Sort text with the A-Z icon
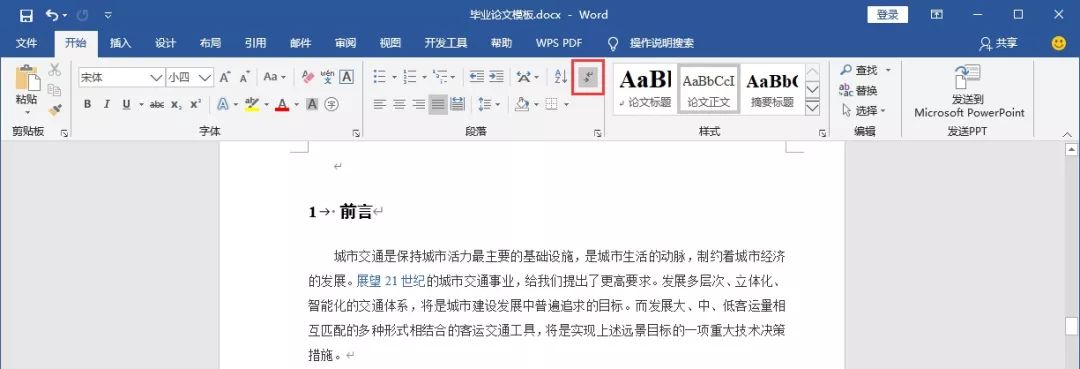Screen dimensions: 1080x369 (x=561, y=77)
